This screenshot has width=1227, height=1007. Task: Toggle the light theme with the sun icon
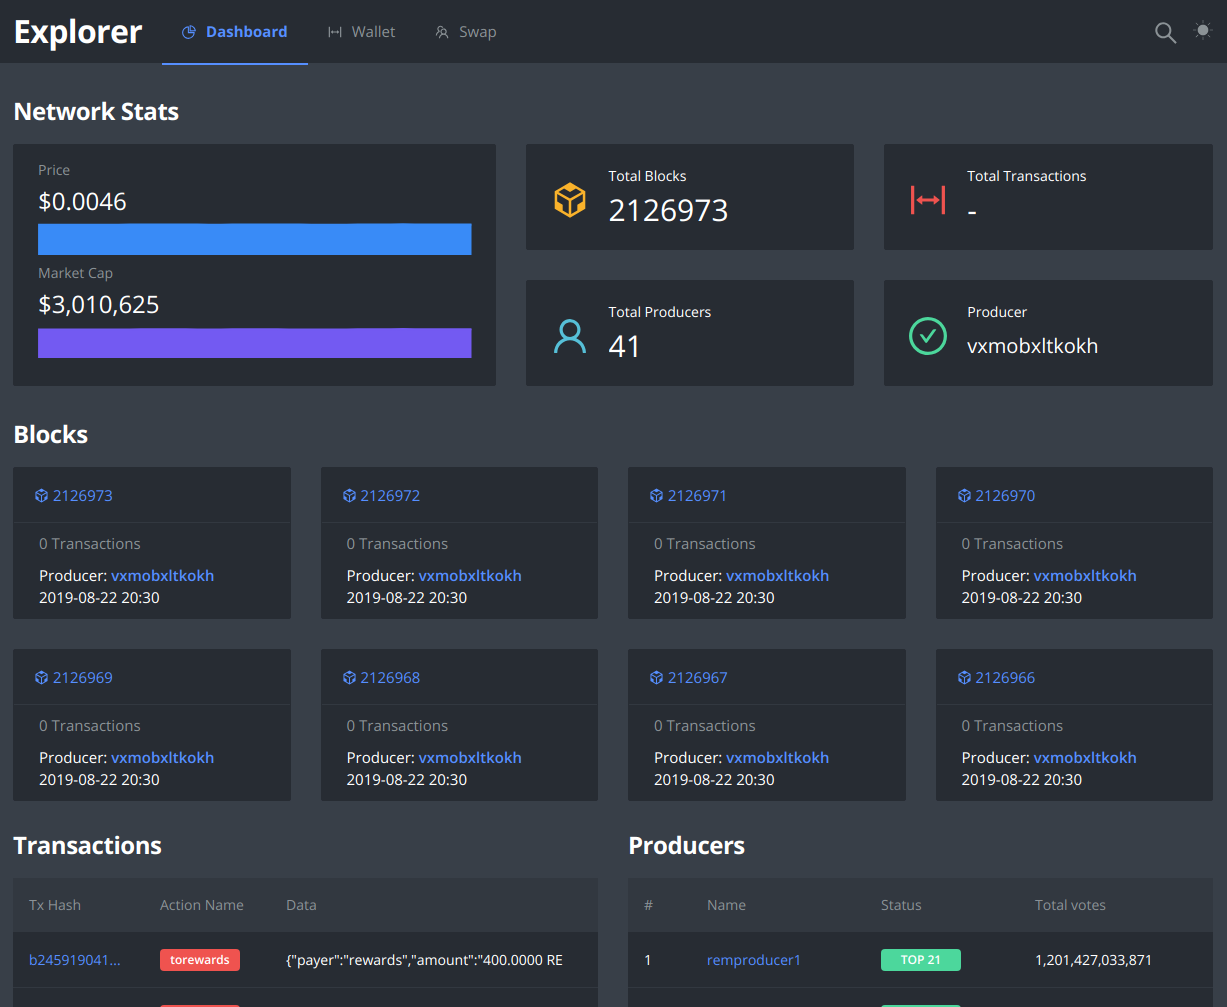[x=1202, y=31]
